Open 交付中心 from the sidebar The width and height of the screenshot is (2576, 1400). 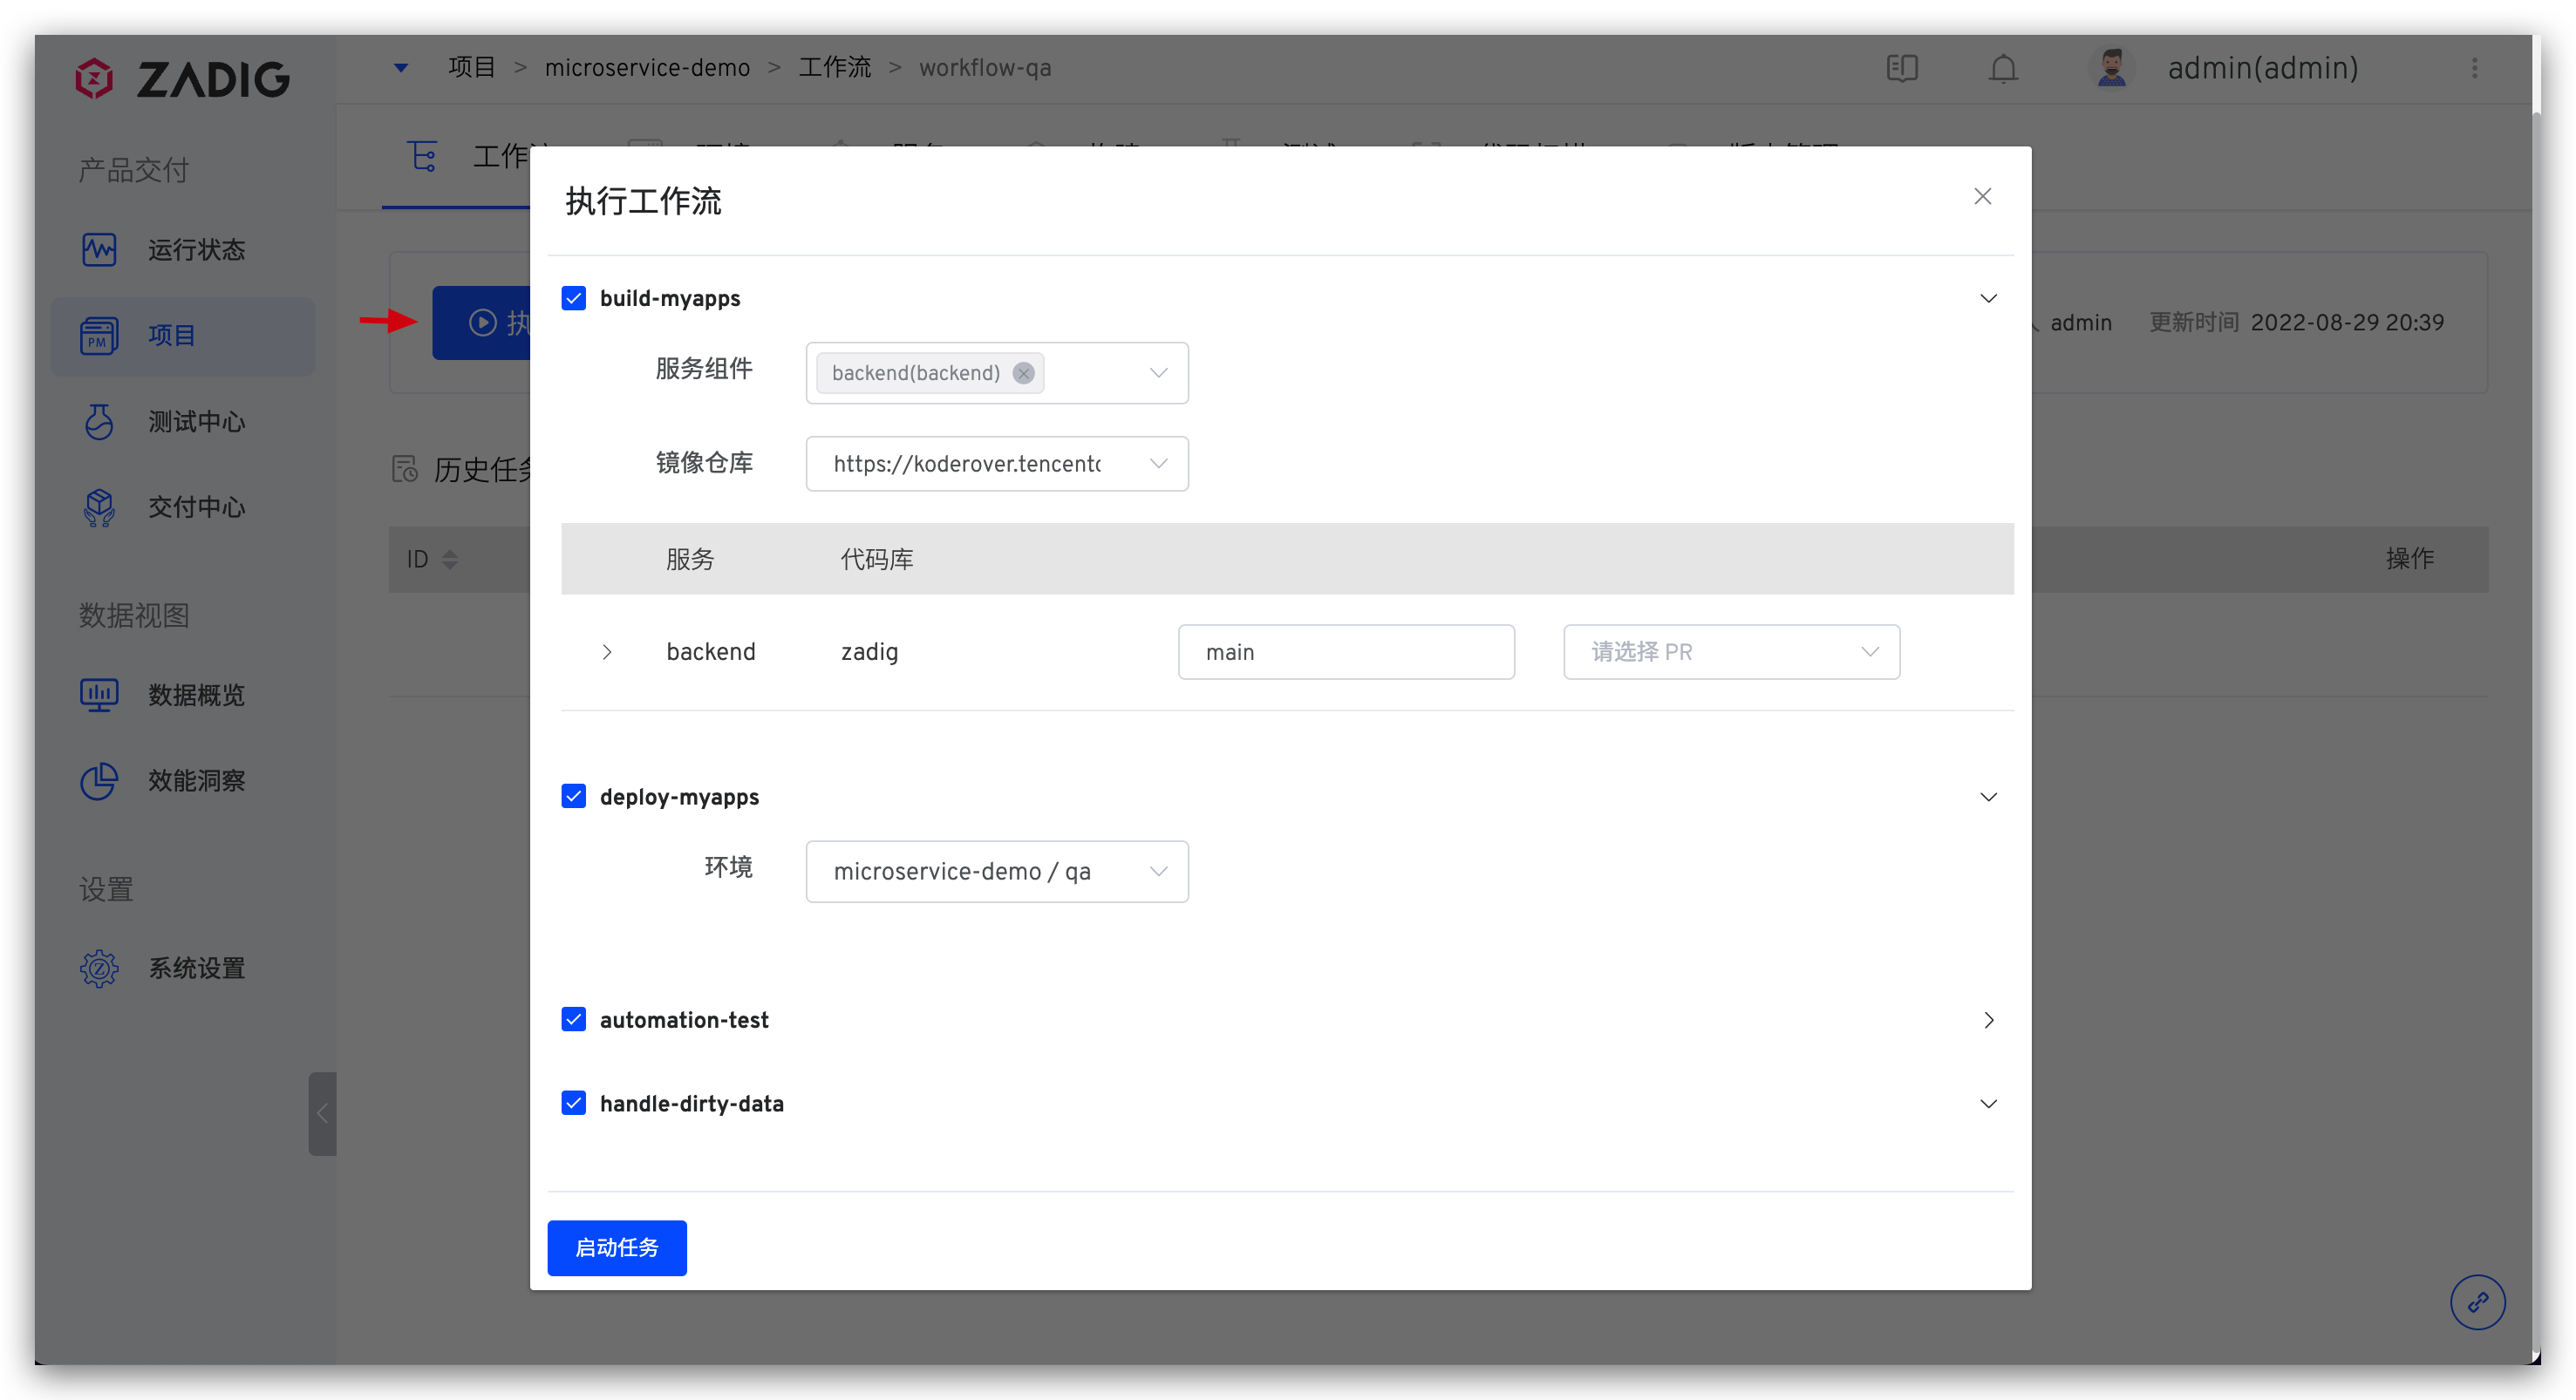coord(196,507)
